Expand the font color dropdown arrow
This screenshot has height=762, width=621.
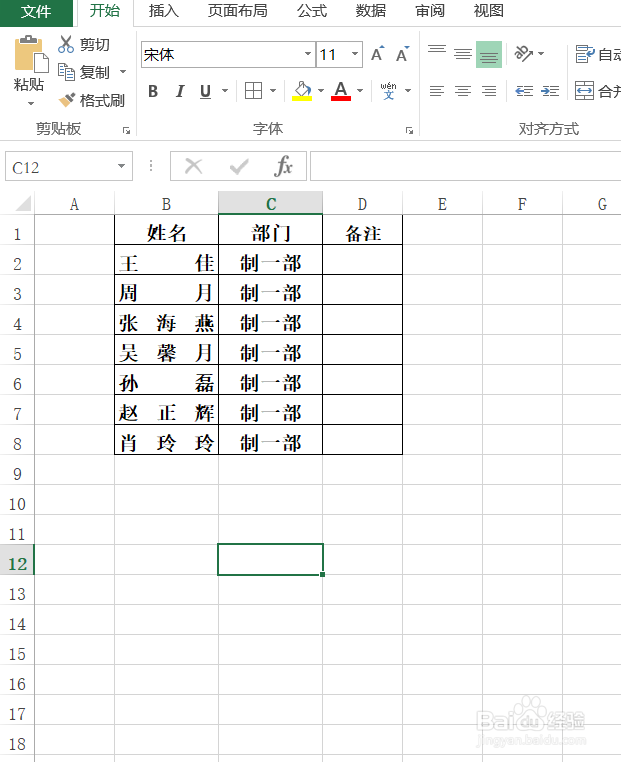[x=360, y=91]
